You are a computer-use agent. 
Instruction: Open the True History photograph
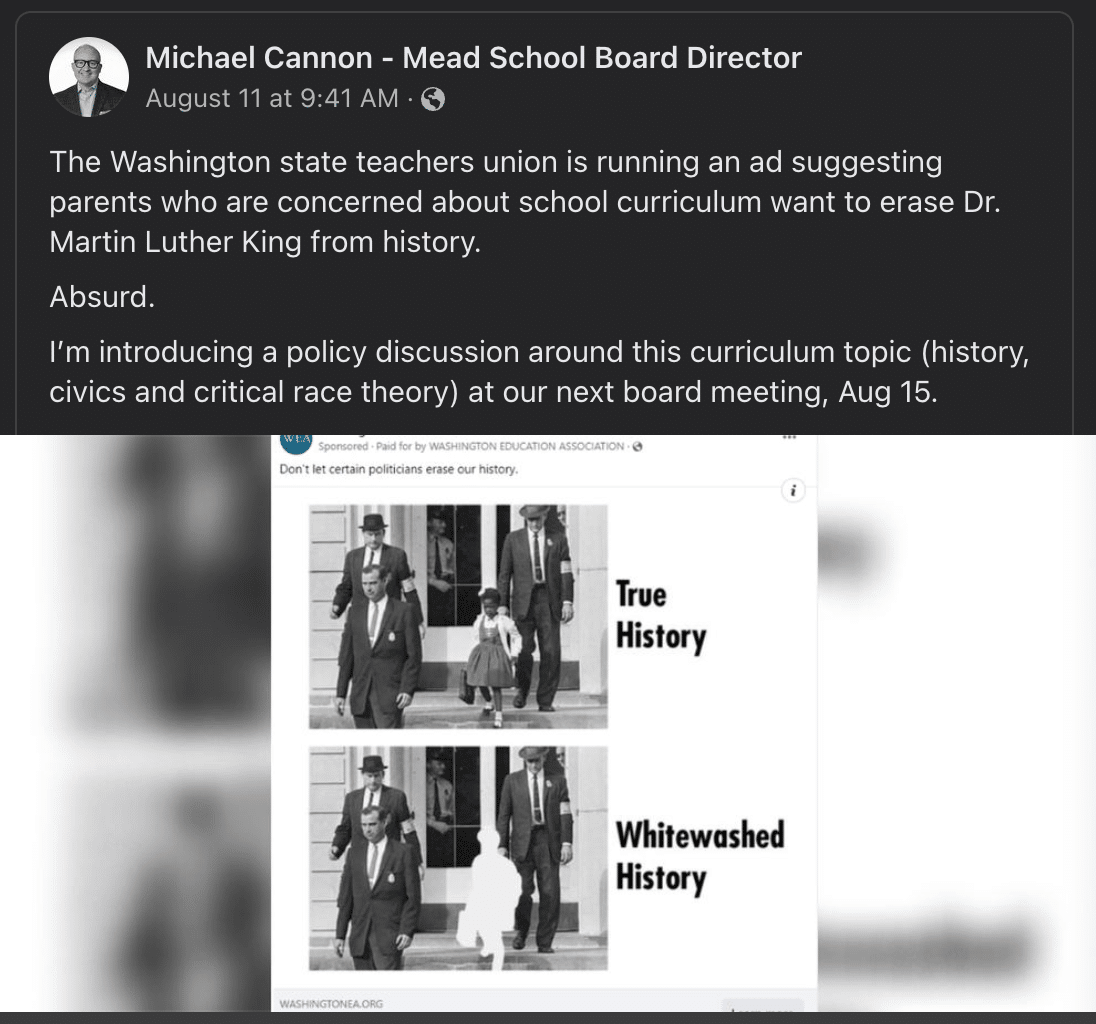coord(458,616)
